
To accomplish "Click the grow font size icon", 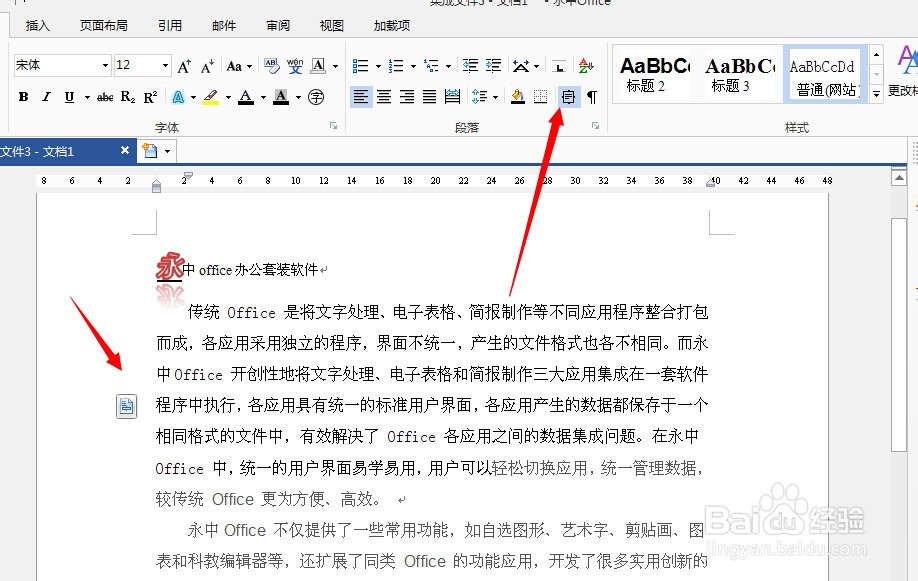I will coord(184,66).
